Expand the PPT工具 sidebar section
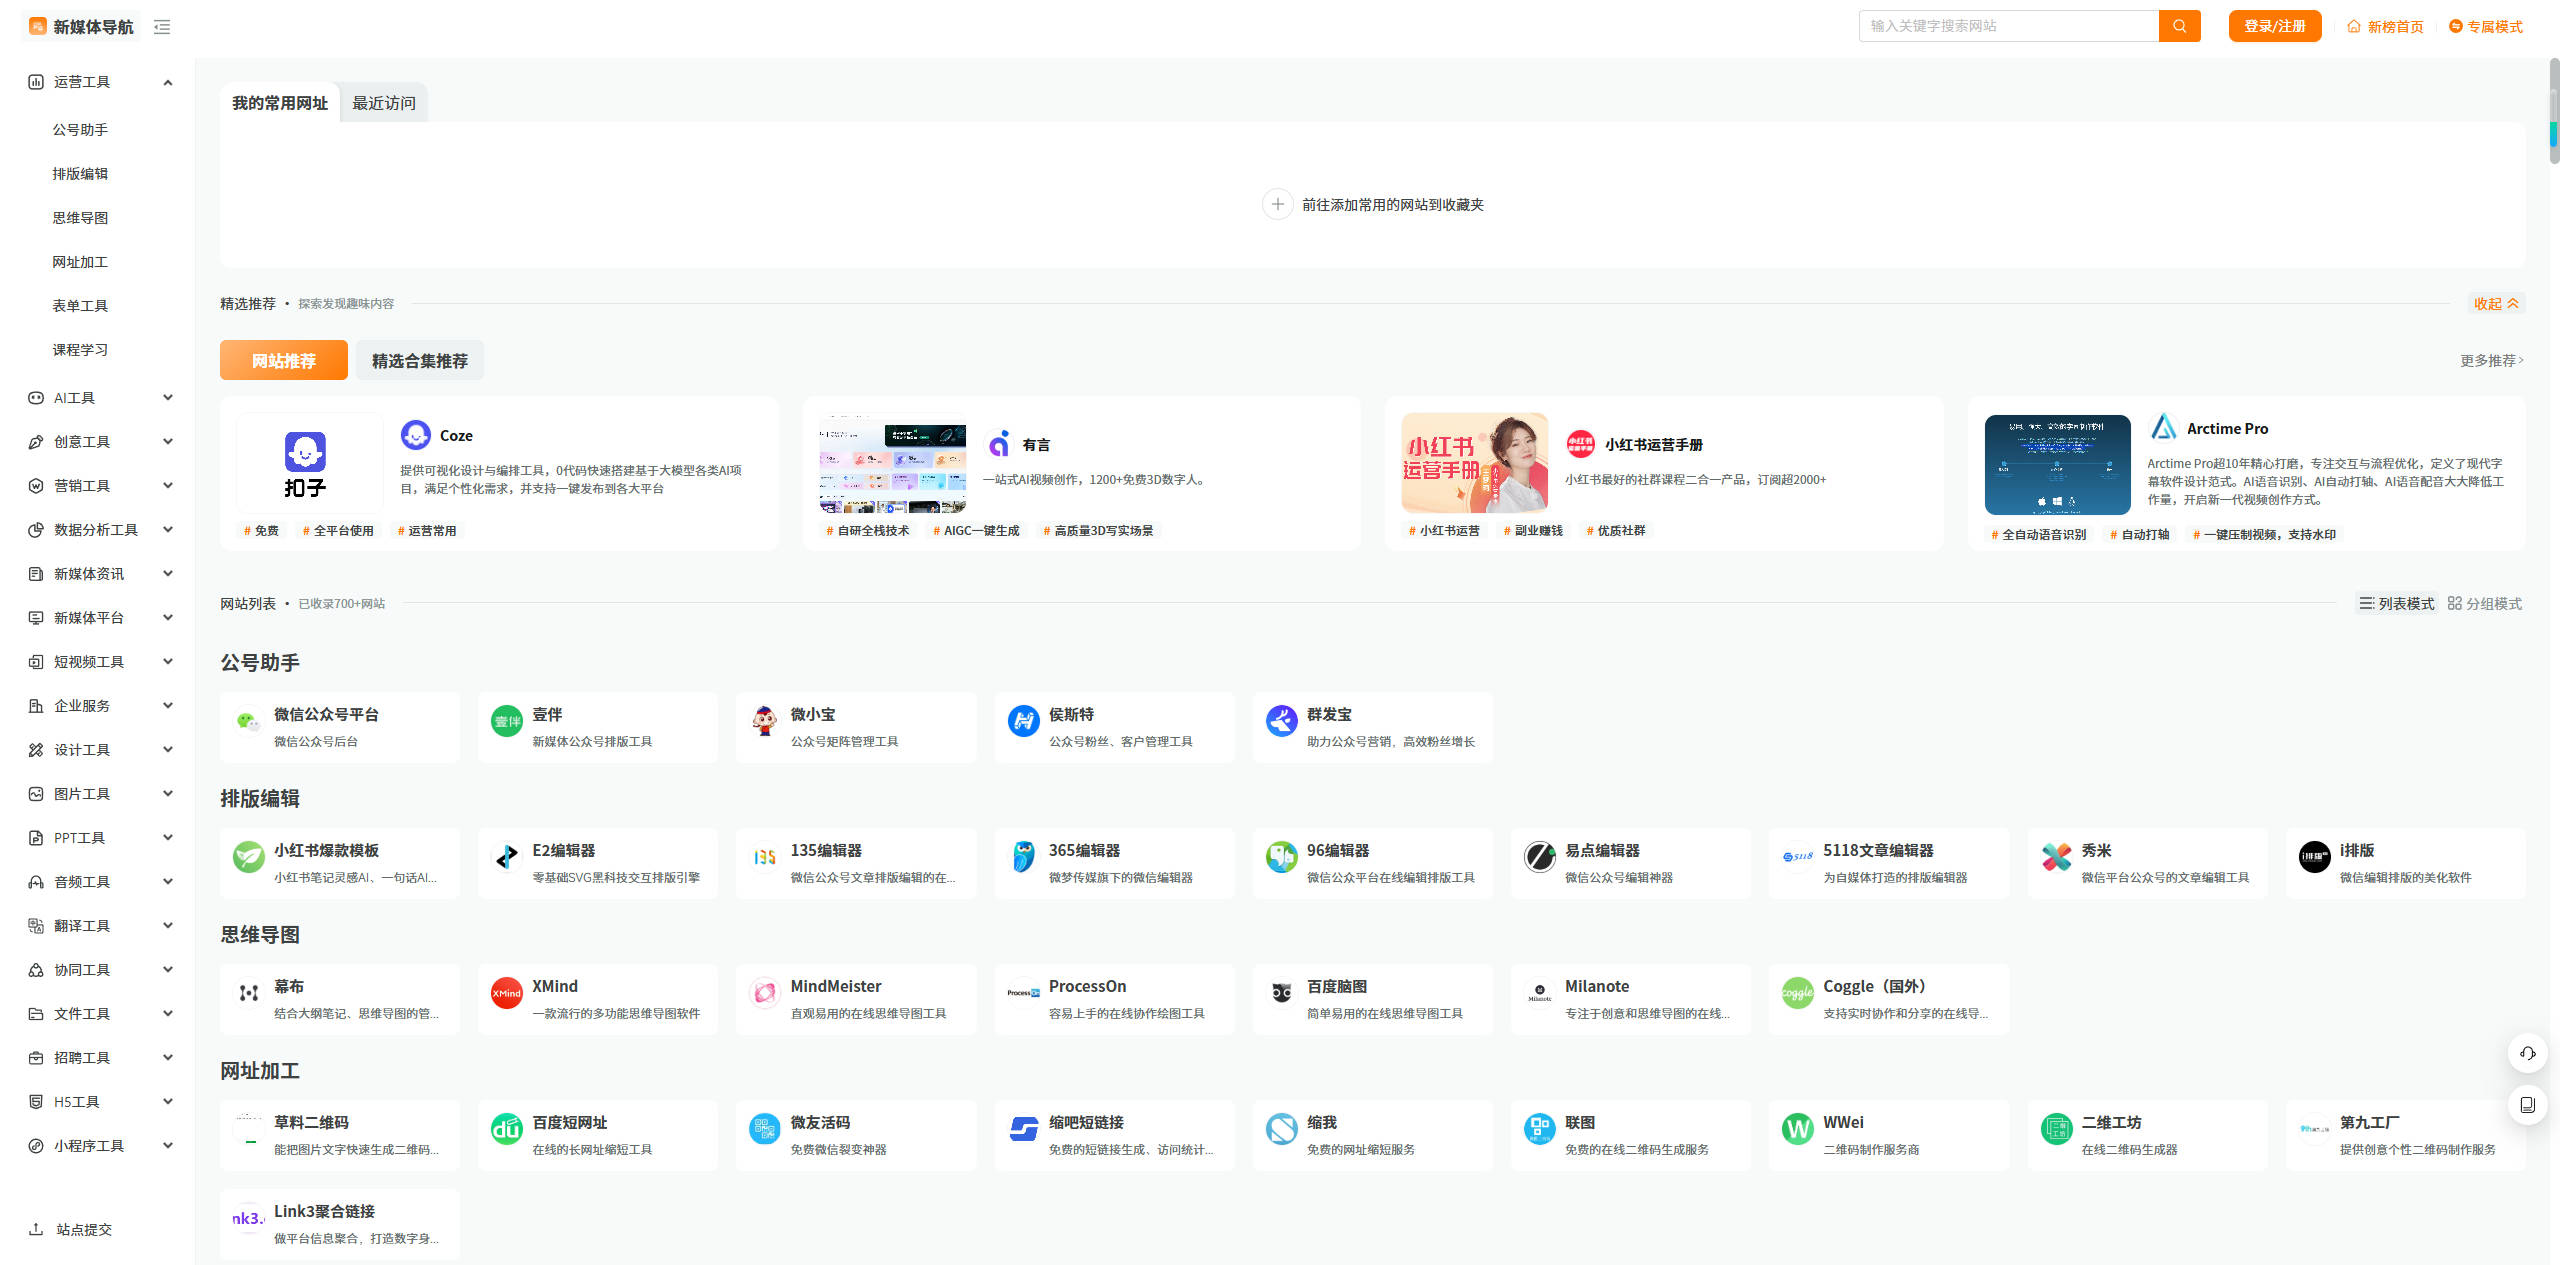 click(x=168, y=838)
